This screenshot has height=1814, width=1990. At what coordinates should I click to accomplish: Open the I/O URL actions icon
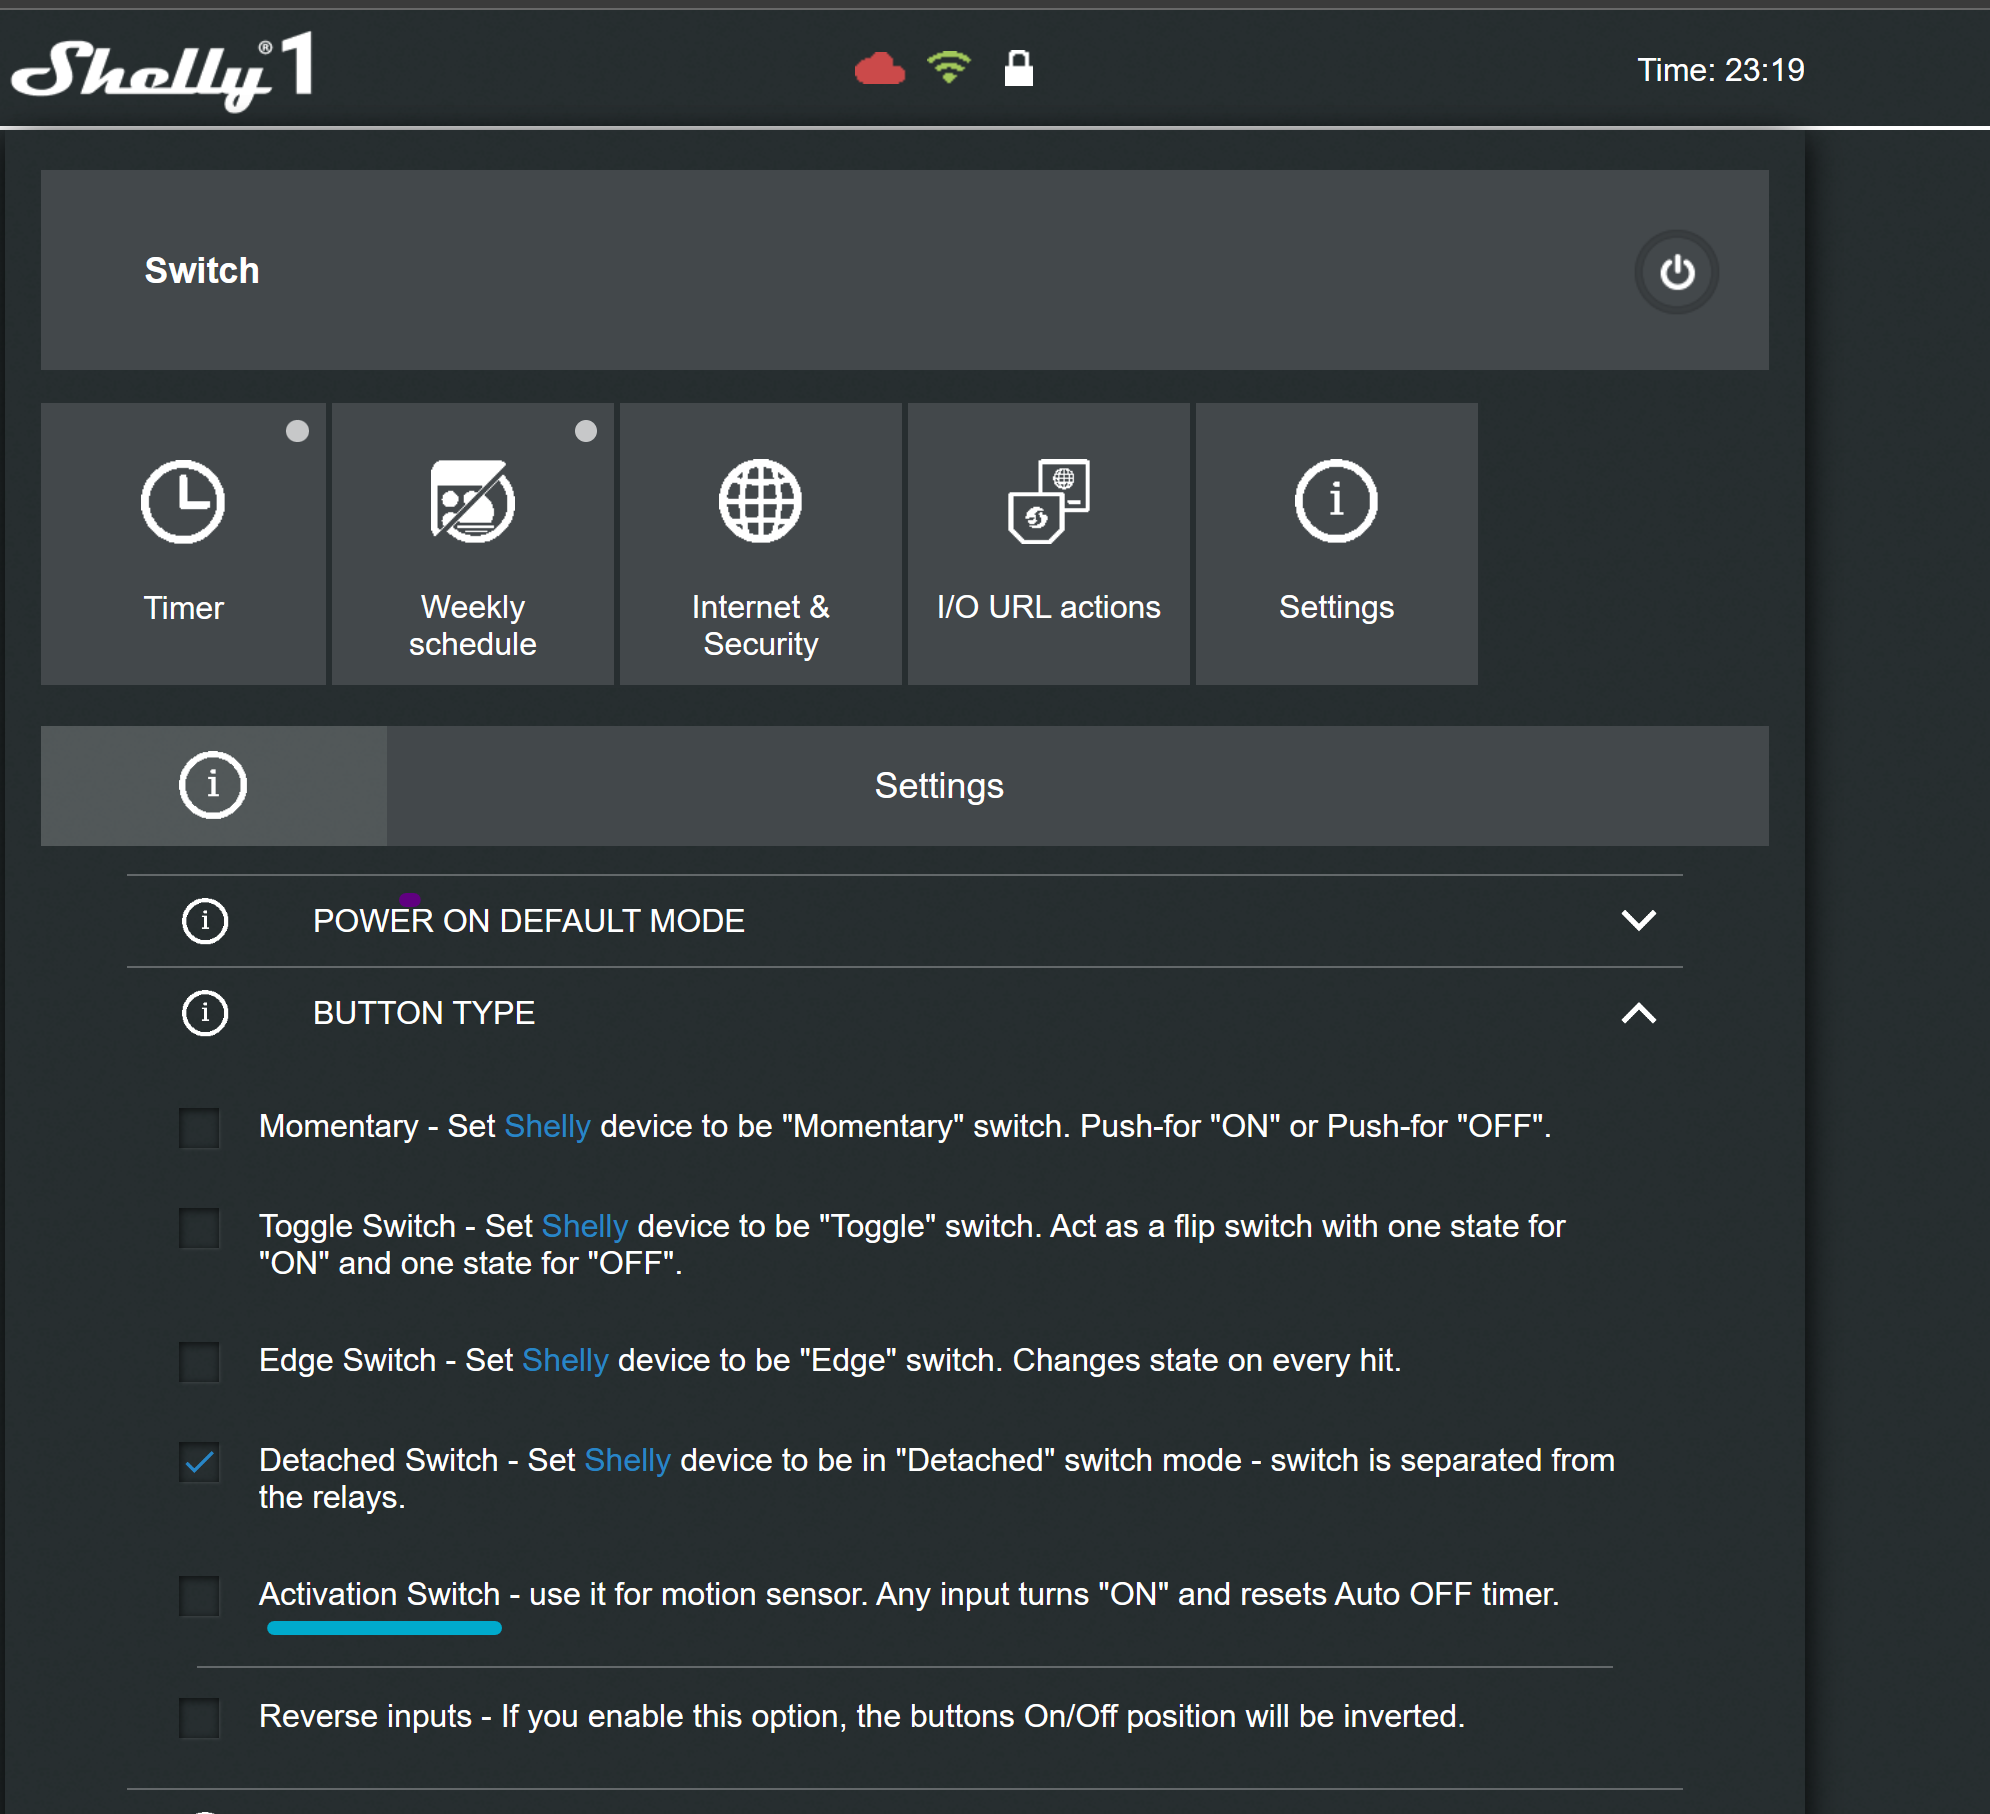tap(1048, 502)
